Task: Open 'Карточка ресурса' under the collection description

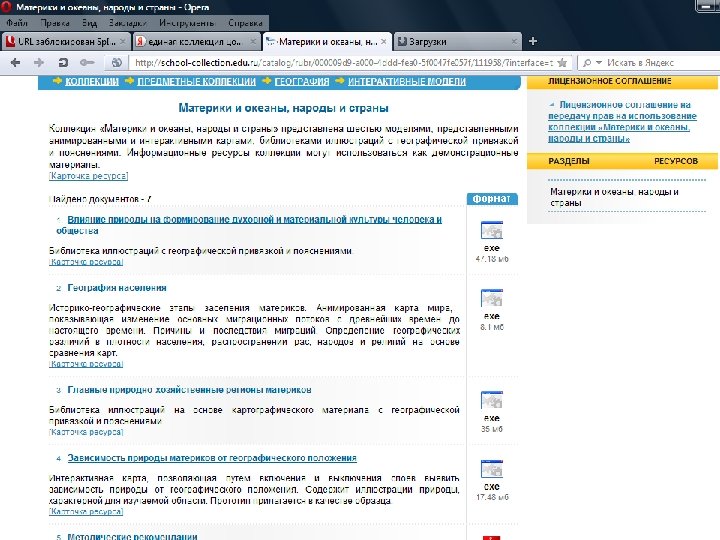Action: [88, 176]
